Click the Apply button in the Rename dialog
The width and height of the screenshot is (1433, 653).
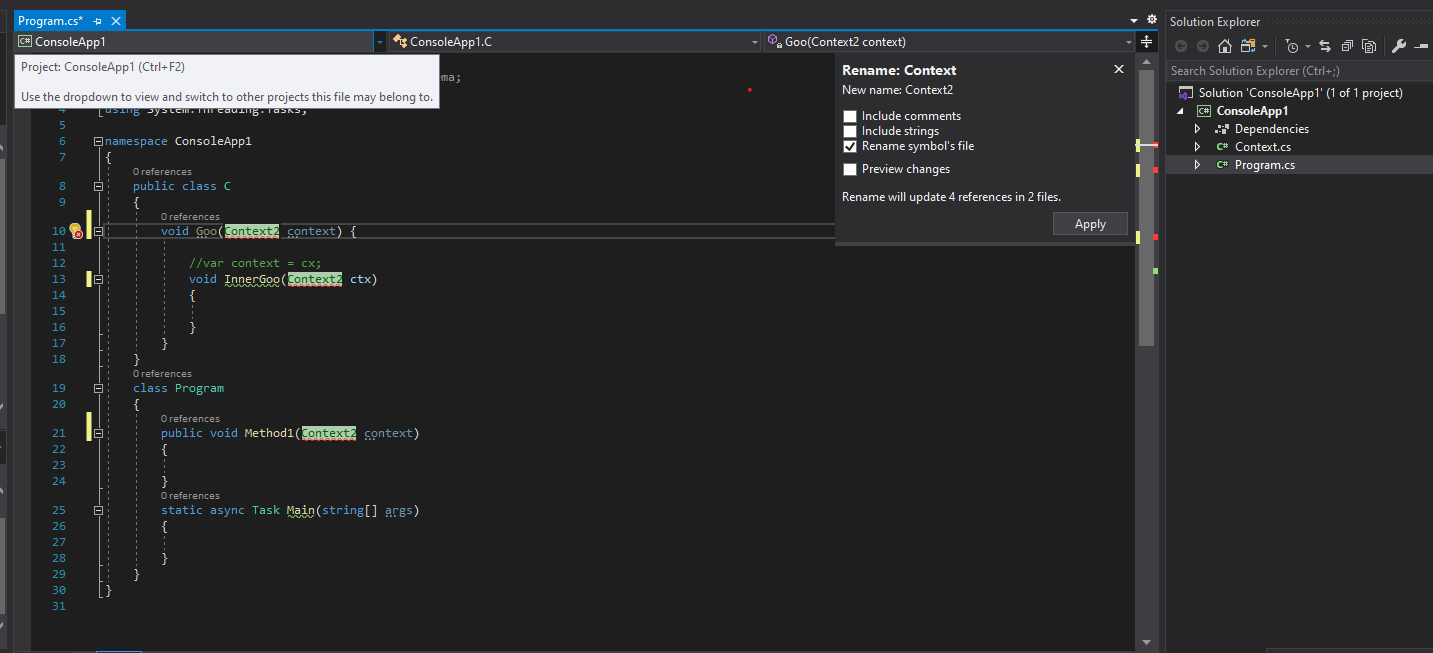coord(1089,223)
